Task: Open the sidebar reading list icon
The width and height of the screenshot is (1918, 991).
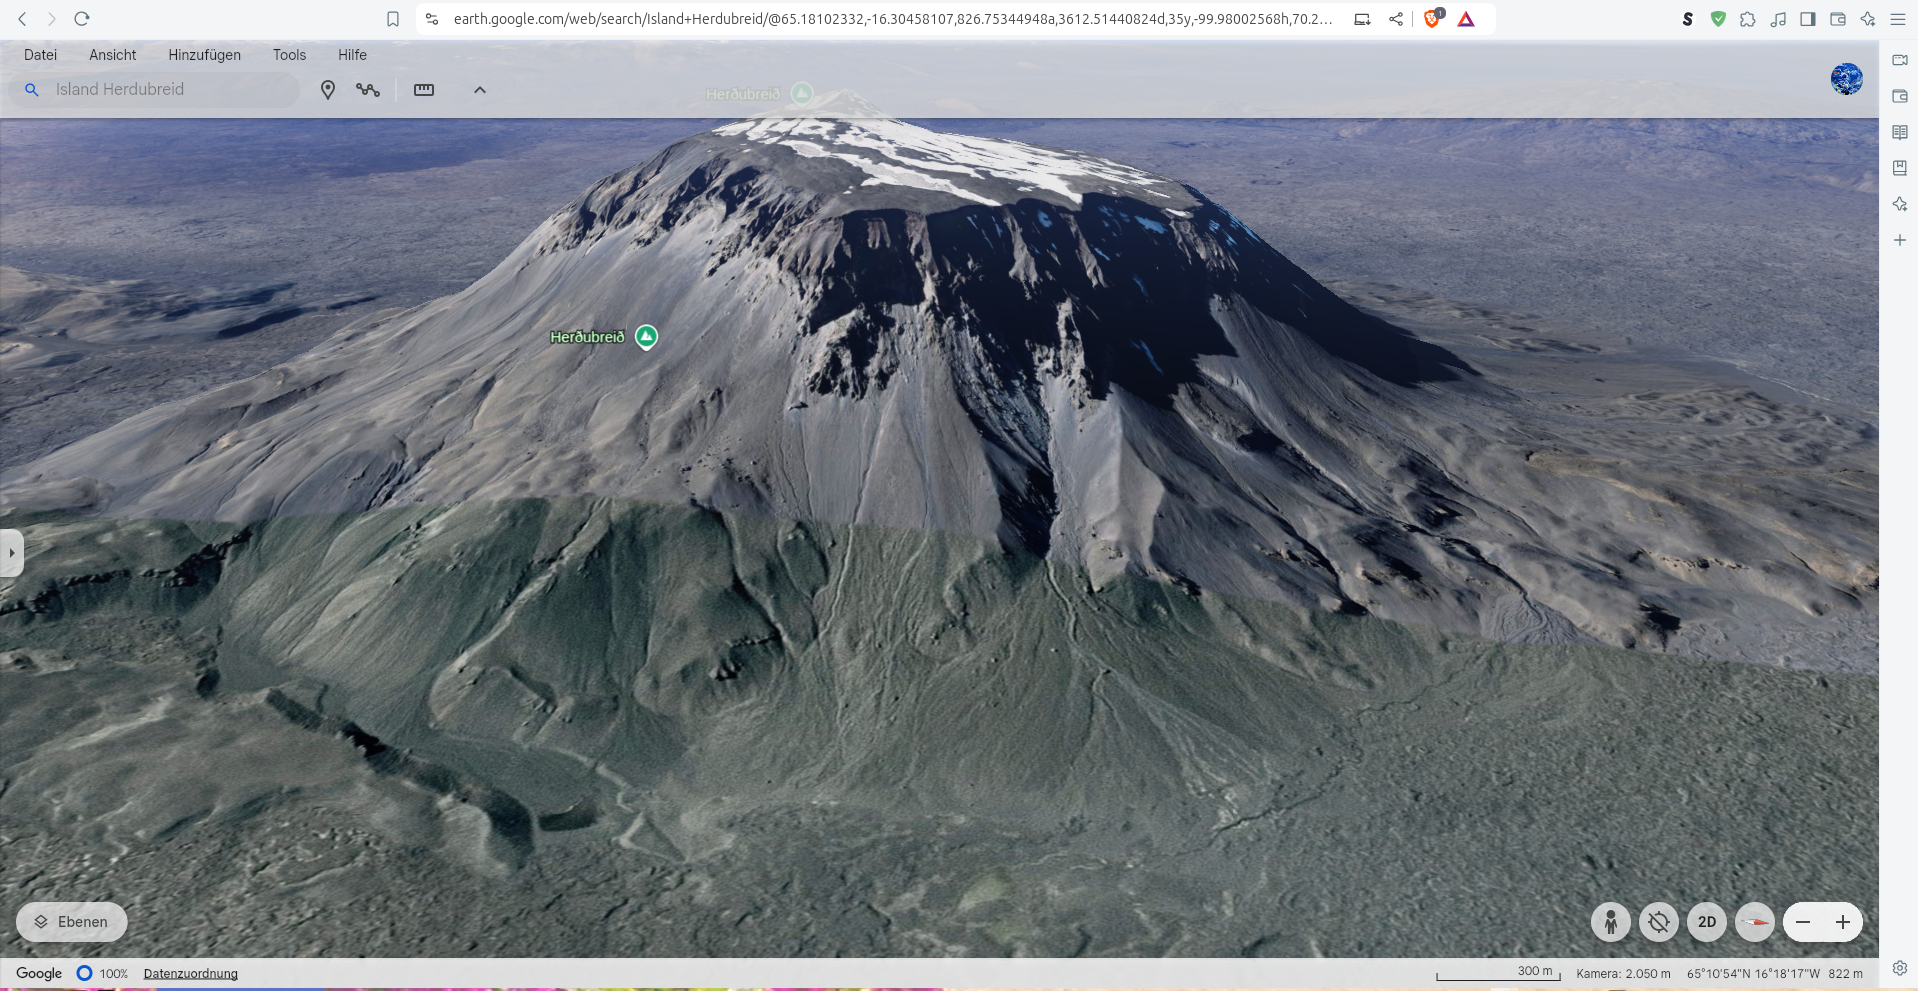Action: (x=1900, y=132)
